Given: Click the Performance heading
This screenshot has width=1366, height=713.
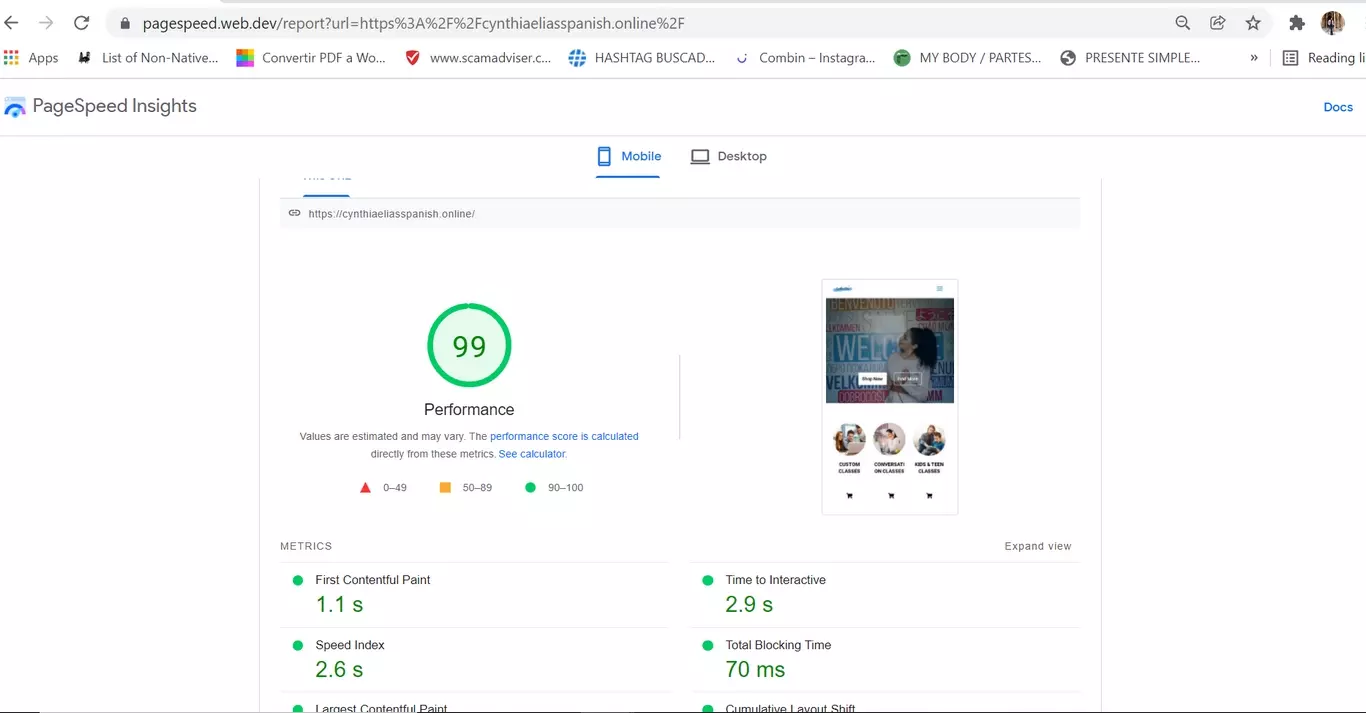Looking at the screenshot, I should (x=469, y=410).
